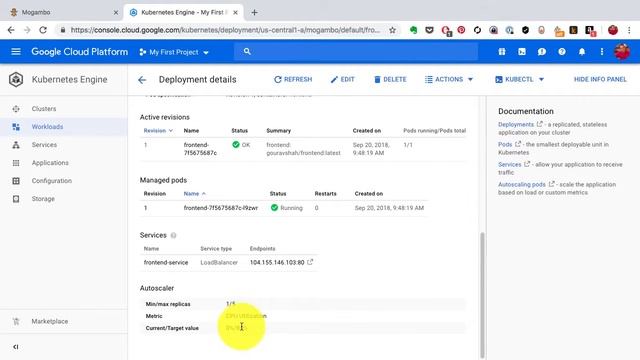Click the browser address bar URL
This screenshot has width=640, height=360.
224,30
